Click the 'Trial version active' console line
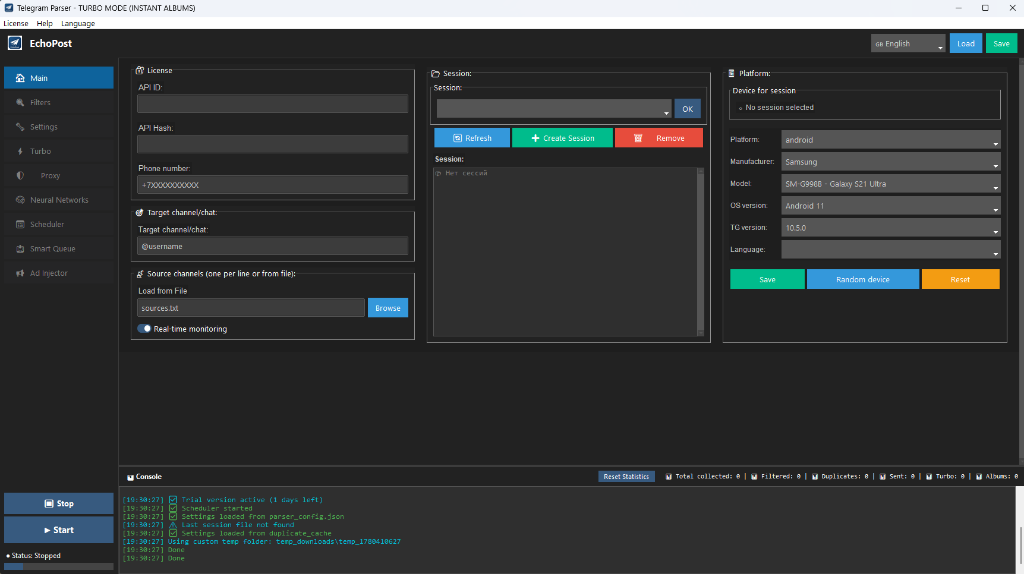Viewport: 1024px width, 574px height. 223,500
